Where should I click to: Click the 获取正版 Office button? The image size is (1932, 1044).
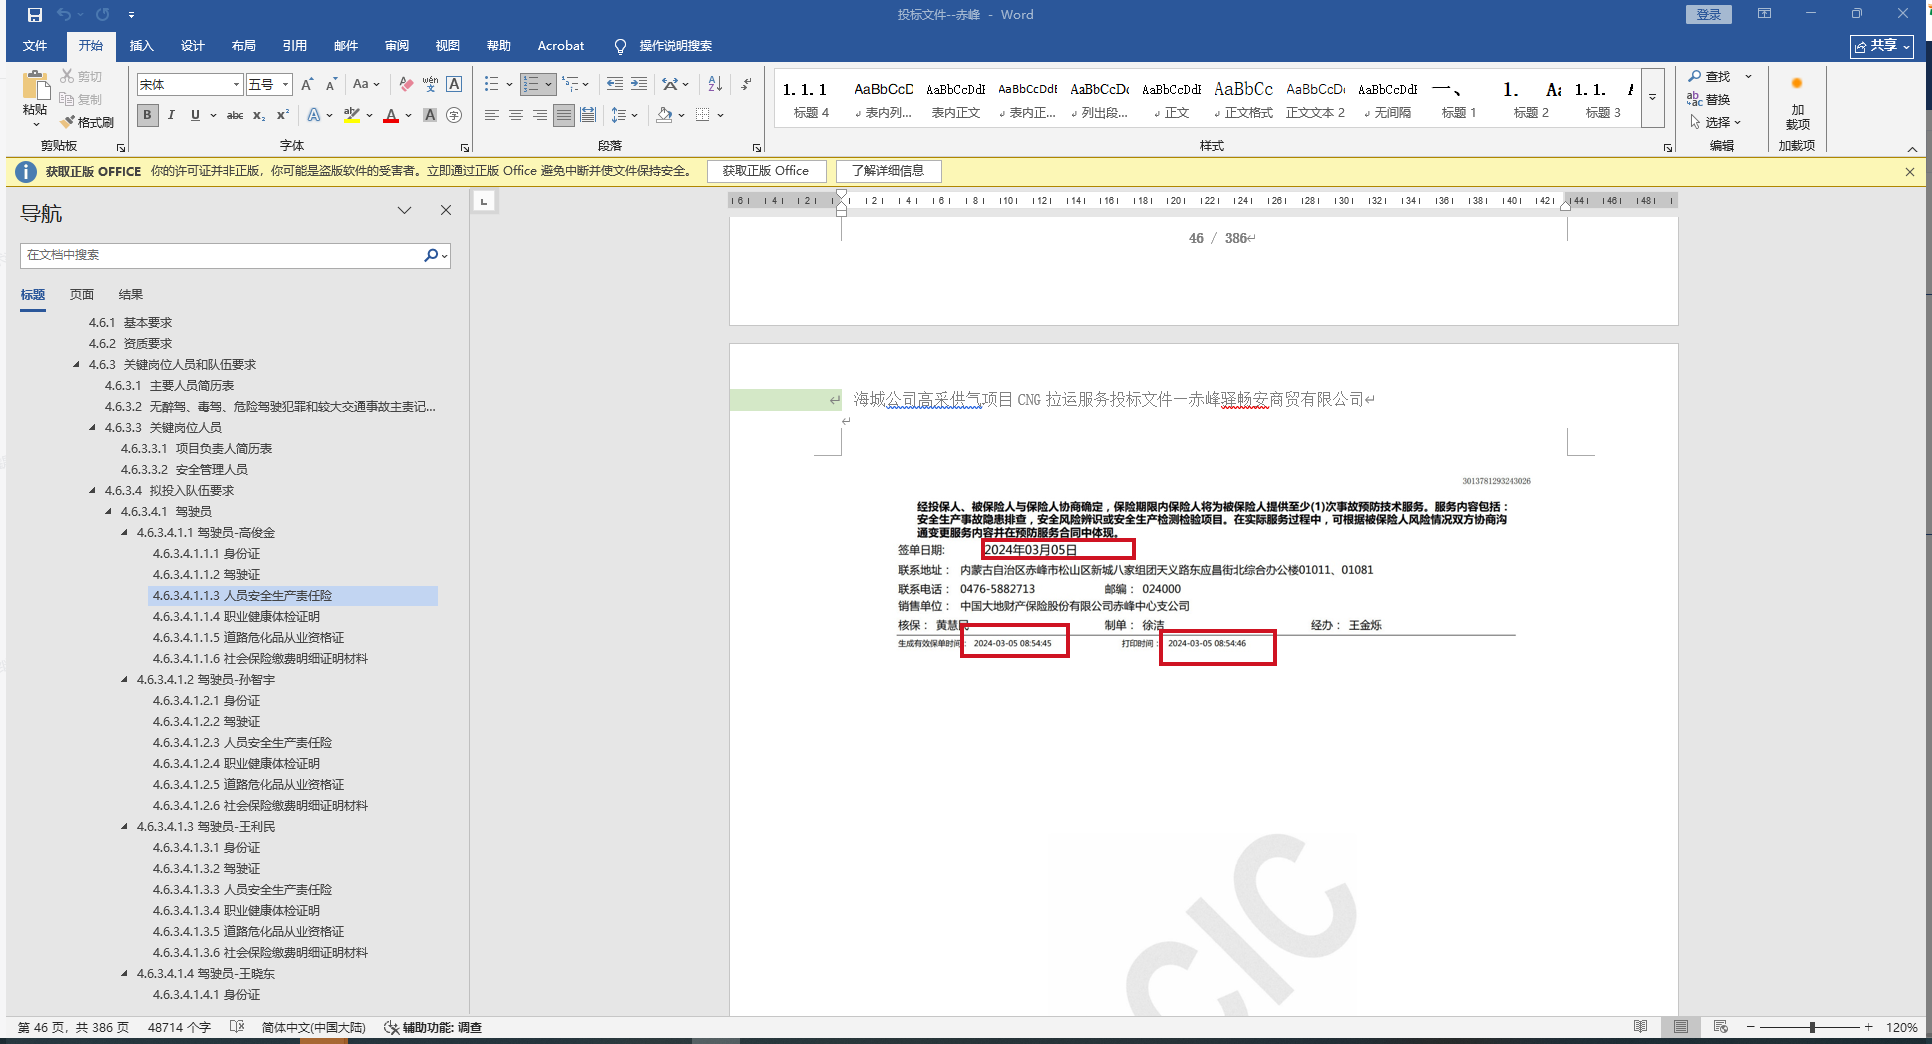pyautogui.click(x=766, y=171)
